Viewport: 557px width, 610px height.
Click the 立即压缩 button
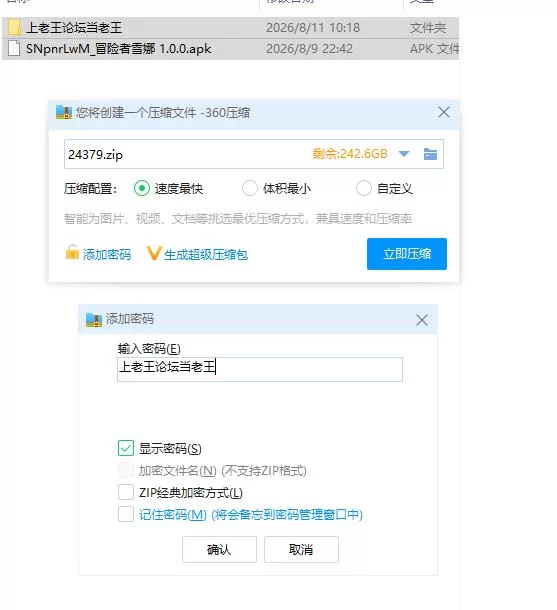(407, 254)
